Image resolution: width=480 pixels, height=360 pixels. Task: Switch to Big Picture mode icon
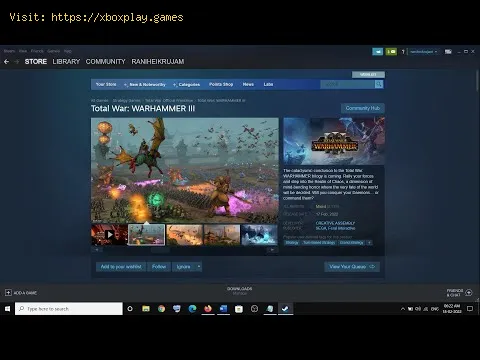click(448, 52)
